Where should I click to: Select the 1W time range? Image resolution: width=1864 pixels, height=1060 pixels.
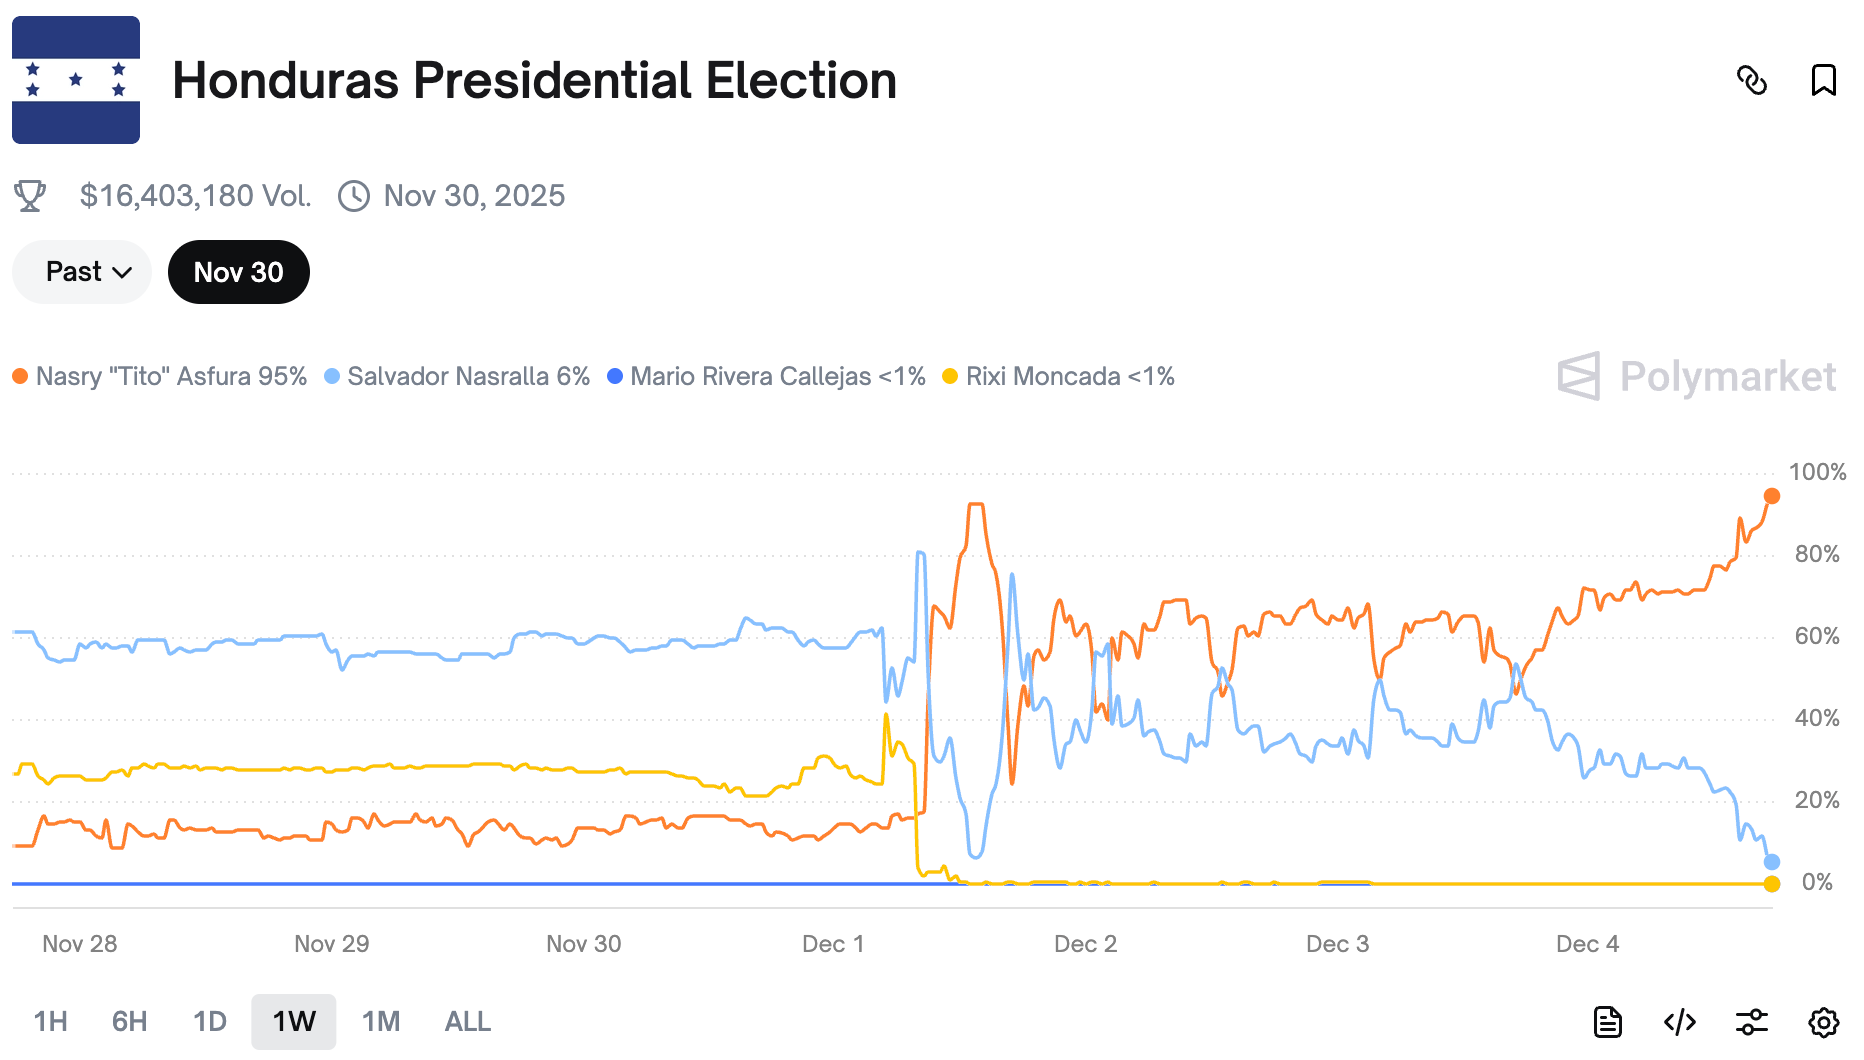(294, 1022)
